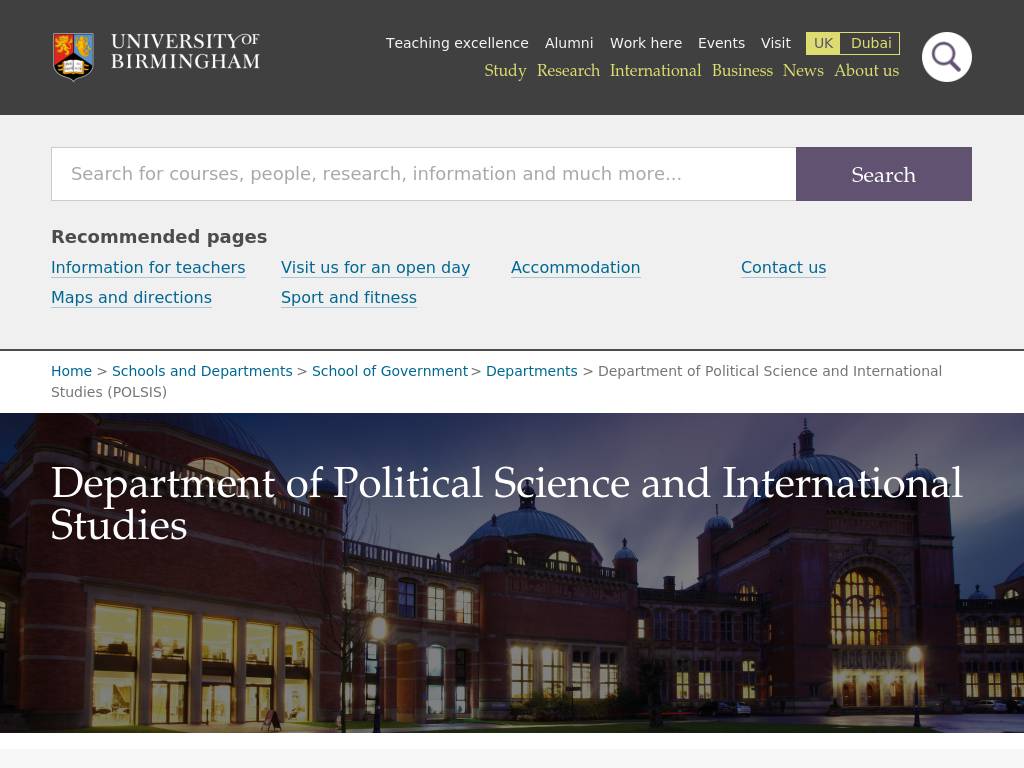
Task: Open the International menu item
Action: click(x=655, y=71)
